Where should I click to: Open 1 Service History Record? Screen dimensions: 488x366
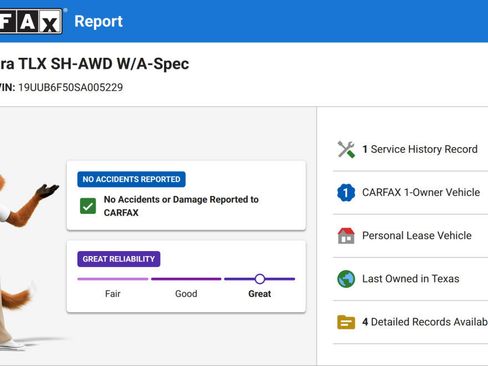410,149
